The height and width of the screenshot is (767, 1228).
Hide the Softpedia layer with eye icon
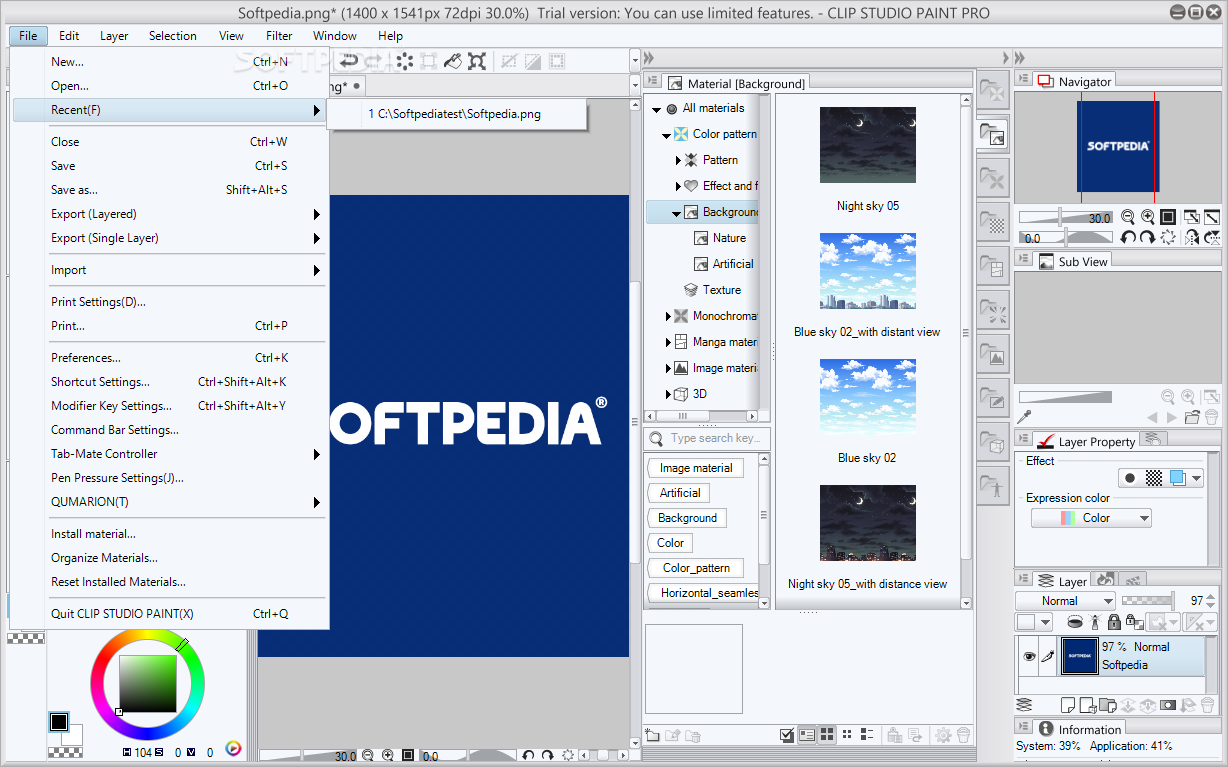(1028, 656)
